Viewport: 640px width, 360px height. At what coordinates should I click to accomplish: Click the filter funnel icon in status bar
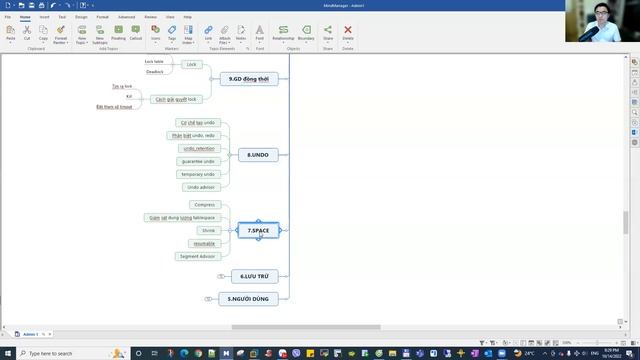482,343
